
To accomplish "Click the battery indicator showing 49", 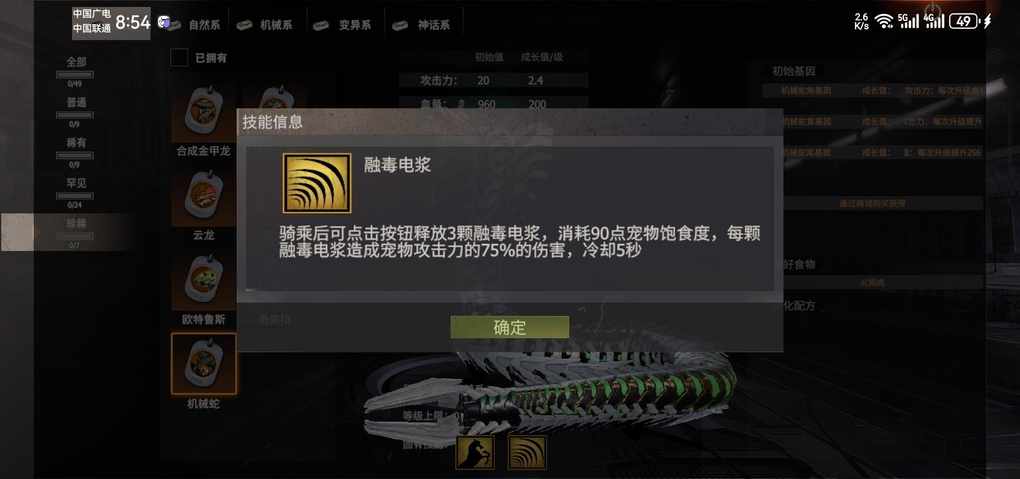I will coord(963,21).
